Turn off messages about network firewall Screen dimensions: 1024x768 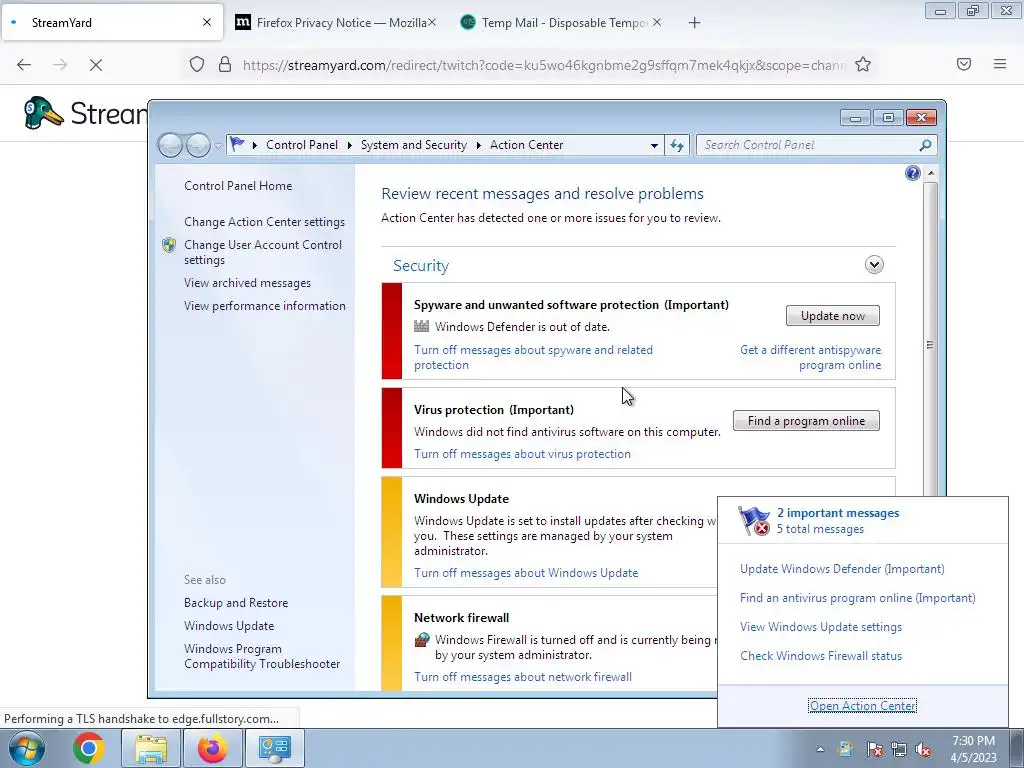[522, 677]
